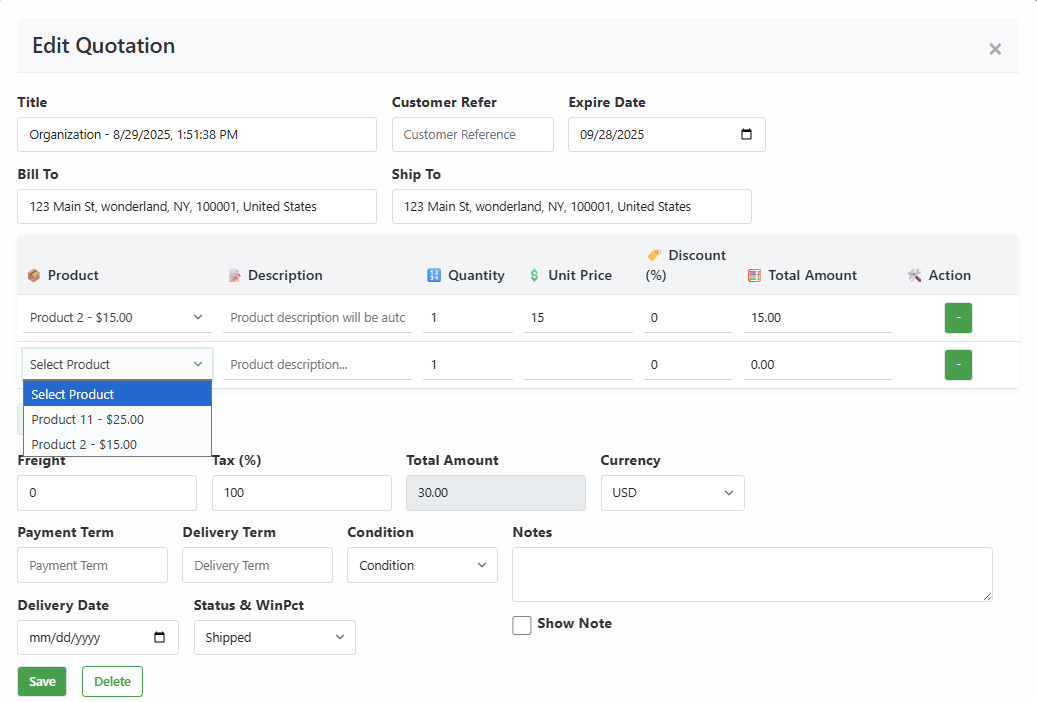Remove the empty second product row
1037x702 pixels.
click(957, 364)
